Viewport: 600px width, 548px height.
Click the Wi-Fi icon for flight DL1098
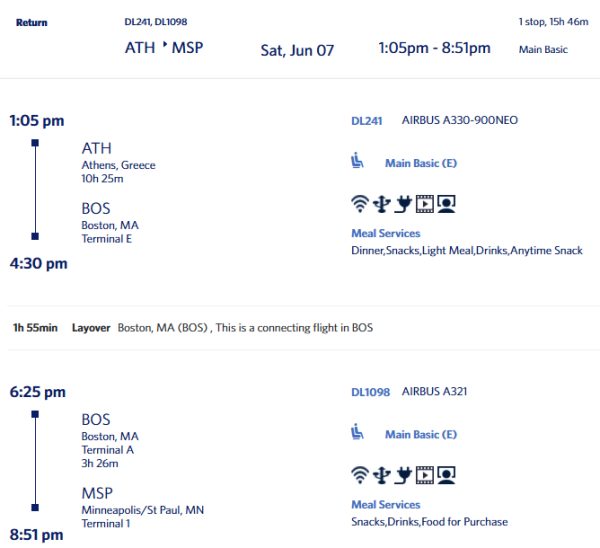[360, 475]
